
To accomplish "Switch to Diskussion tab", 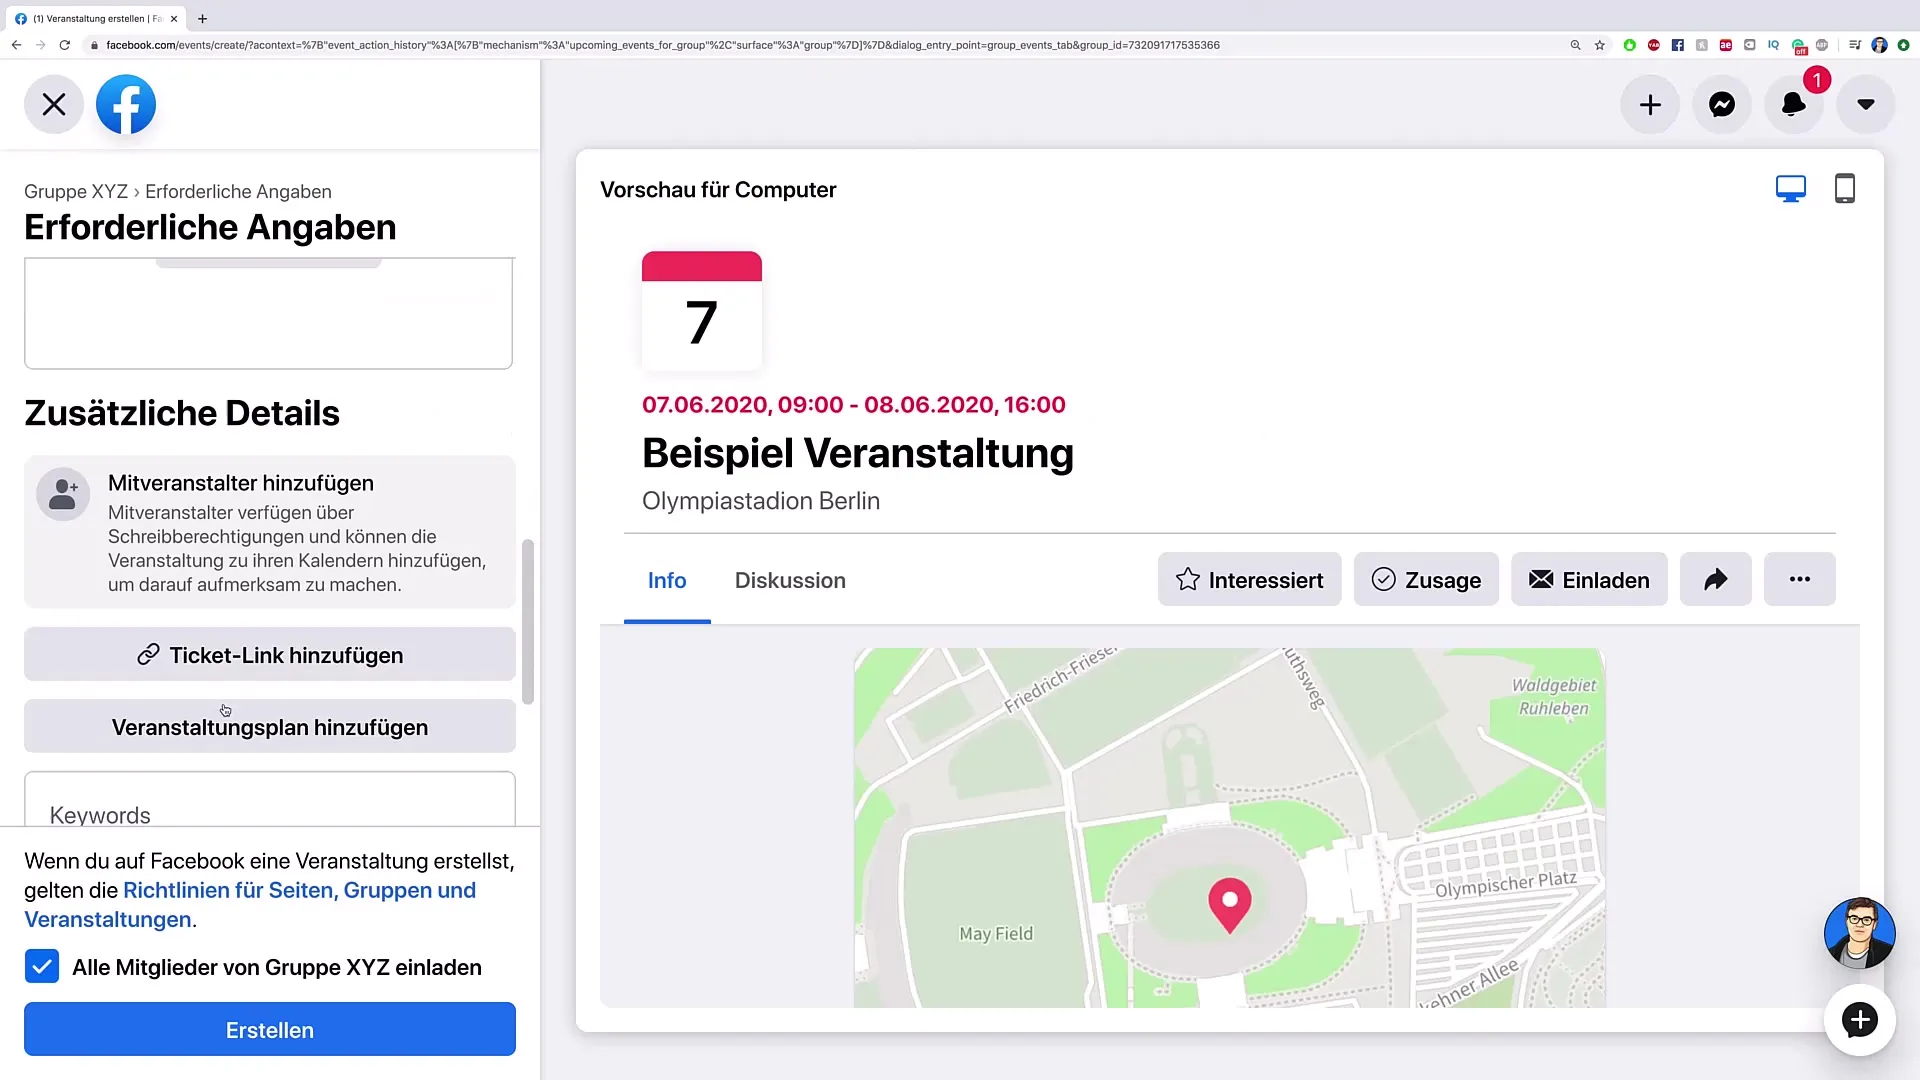I will click(789, 579).
